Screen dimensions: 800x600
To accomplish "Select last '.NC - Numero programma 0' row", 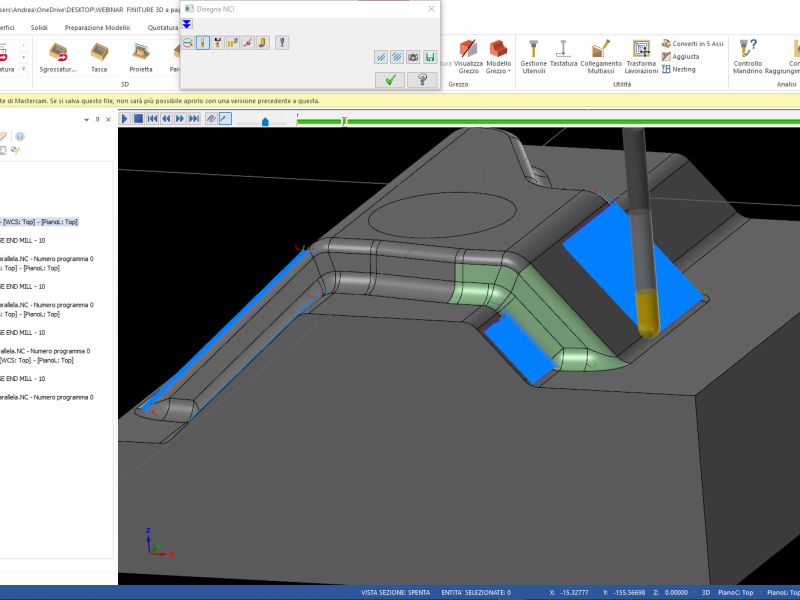I will click(46, 397).
